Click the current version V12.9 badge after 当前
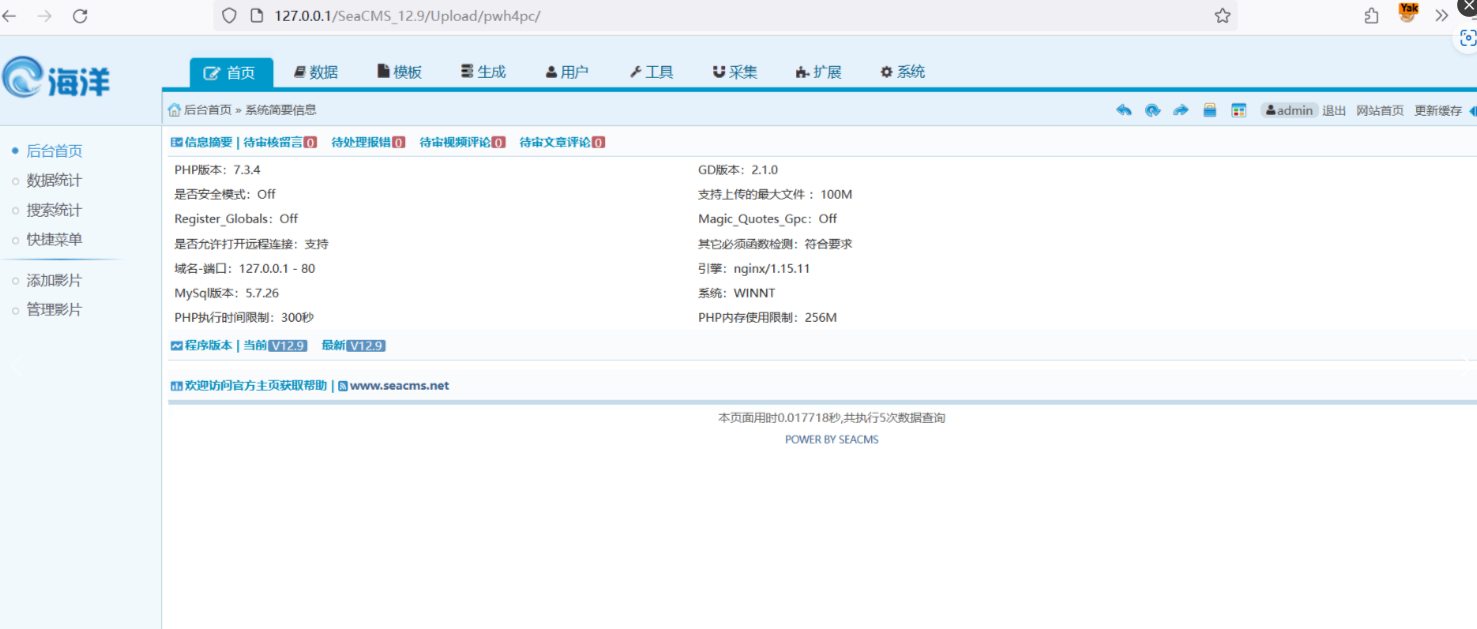 (287, 346)
